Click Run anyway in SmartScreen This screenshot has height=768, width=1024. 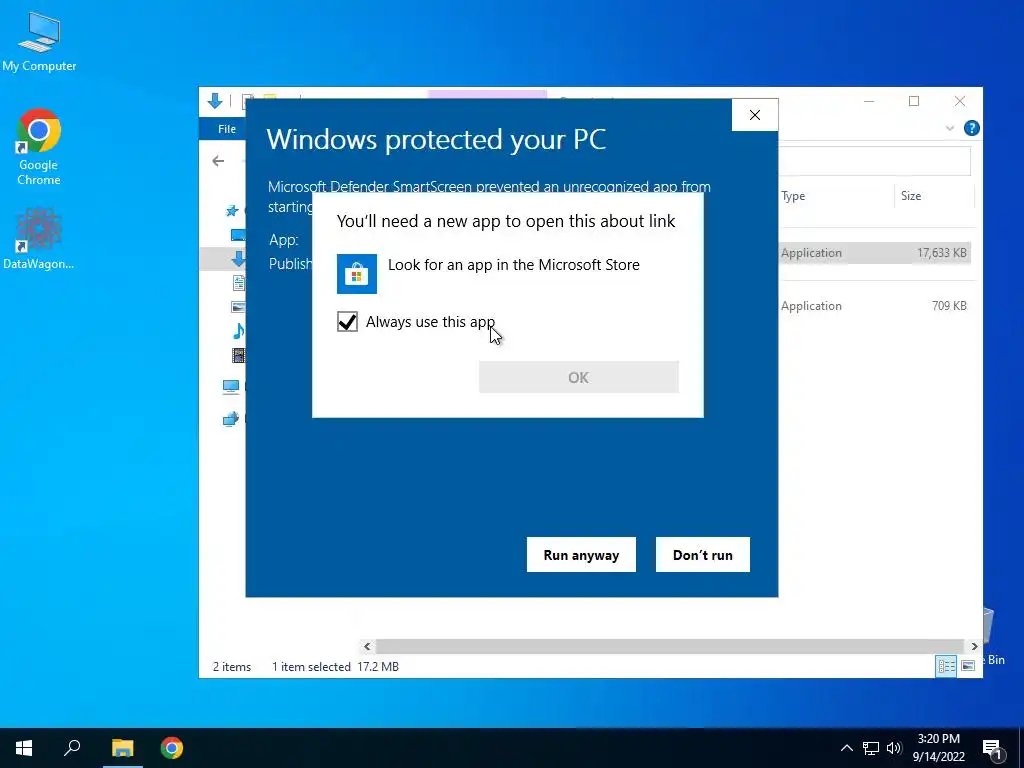(x=581, y=554)
